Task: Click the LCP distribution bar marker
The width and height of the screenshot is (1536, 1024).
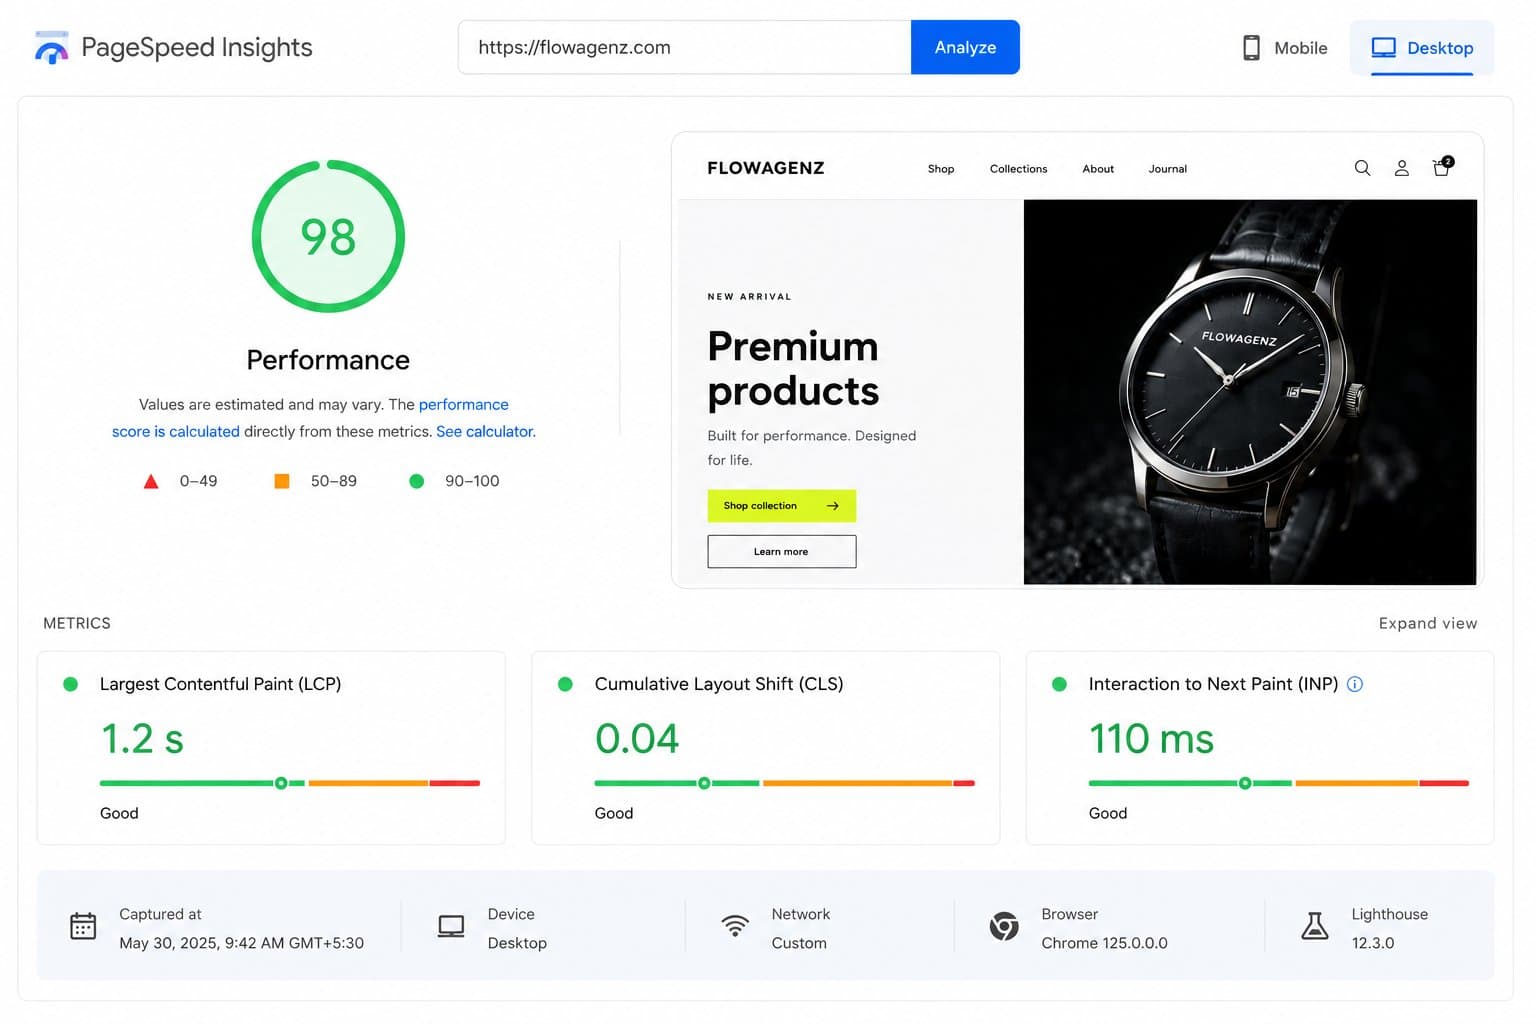Action: [281, 783]
